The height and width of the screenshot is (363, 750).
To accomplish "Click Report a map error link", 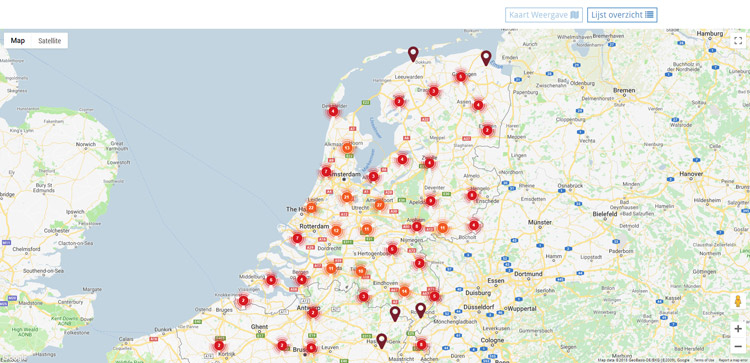I will (732, 360).
